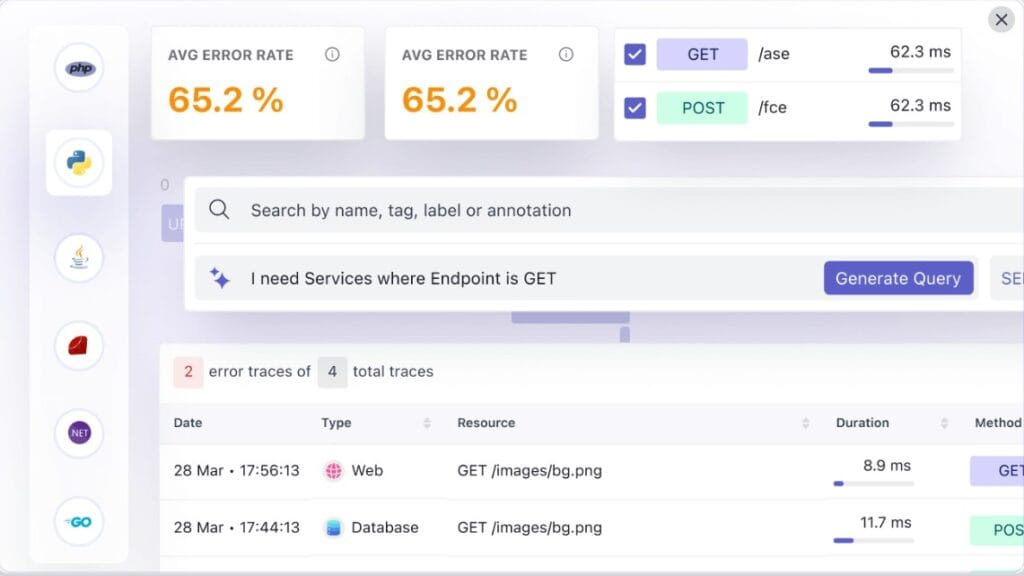Select the Ruby service icon
This screenshot has width=1024, height=576.
pyautogui.click(x=79, y=345)
